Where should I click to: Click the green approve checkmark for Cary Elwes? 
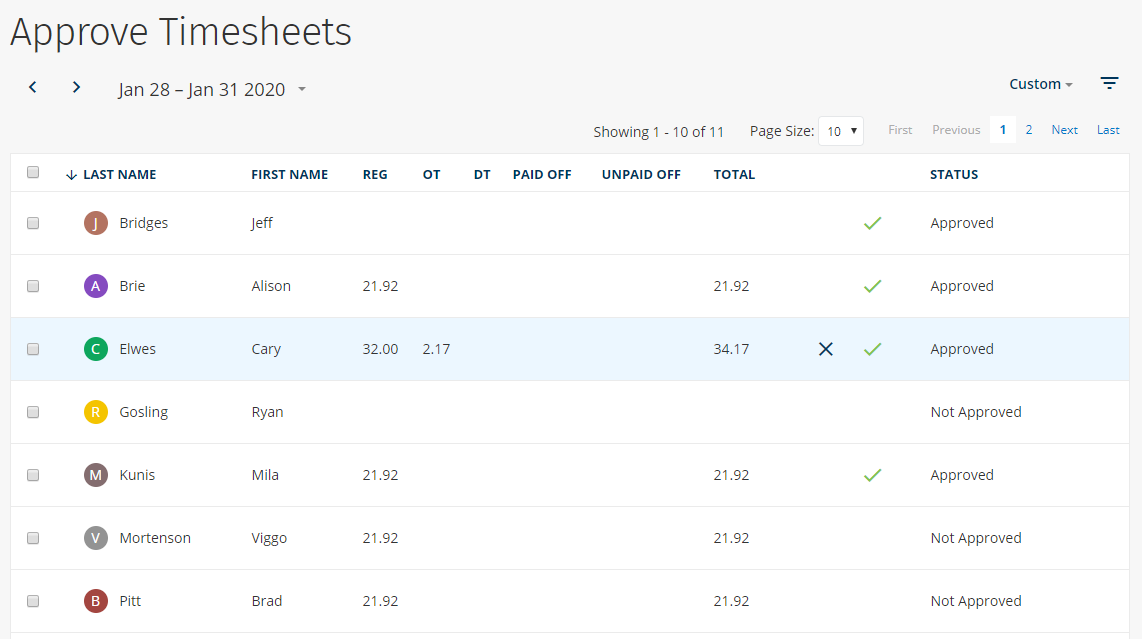coord(872,349)
